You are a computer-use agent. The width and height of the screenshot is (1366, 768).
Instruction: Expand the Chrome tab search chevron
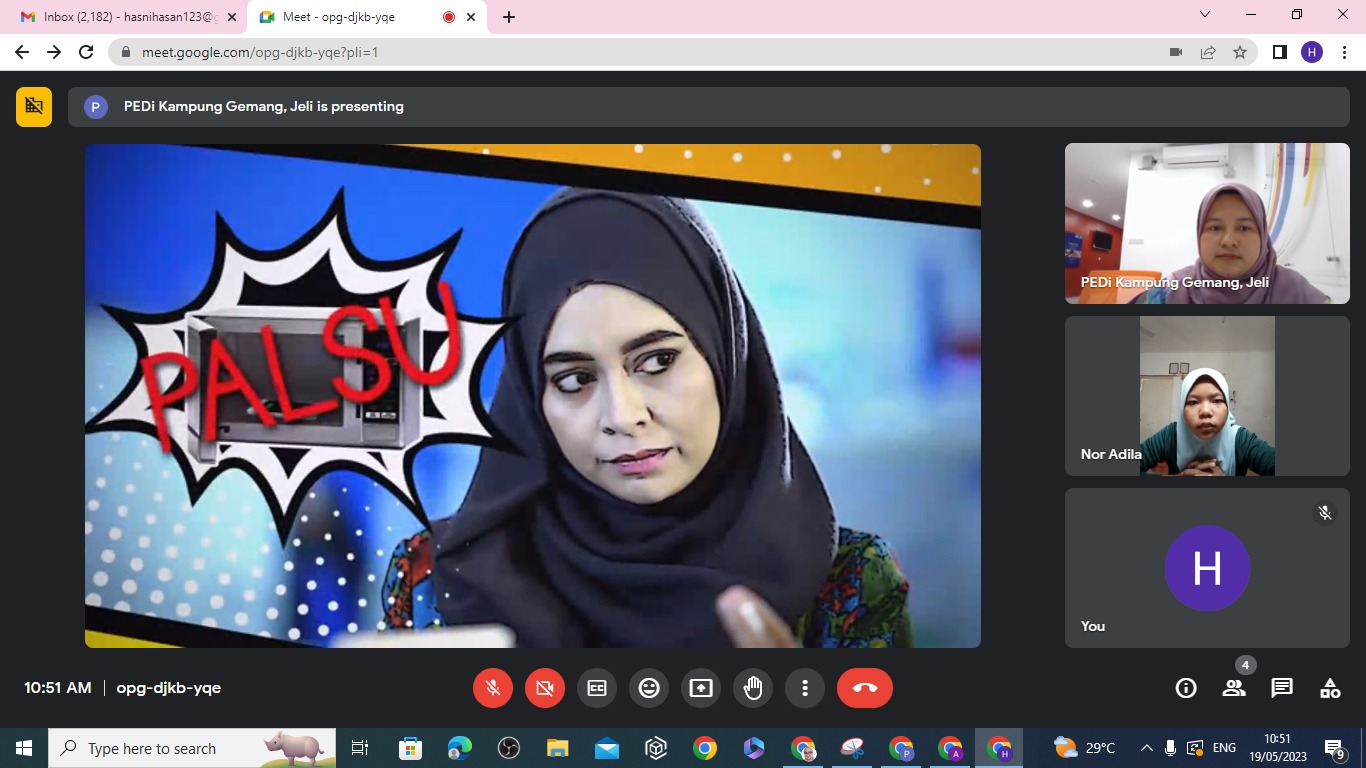(1205, 15)
